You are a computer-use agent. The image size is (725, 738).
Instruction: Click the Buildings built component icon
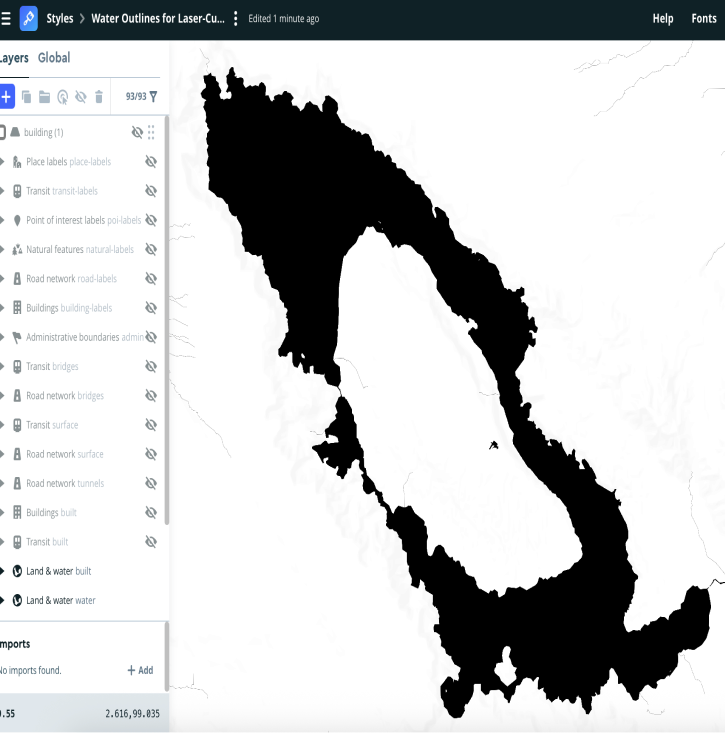click(x=17, y=513)
